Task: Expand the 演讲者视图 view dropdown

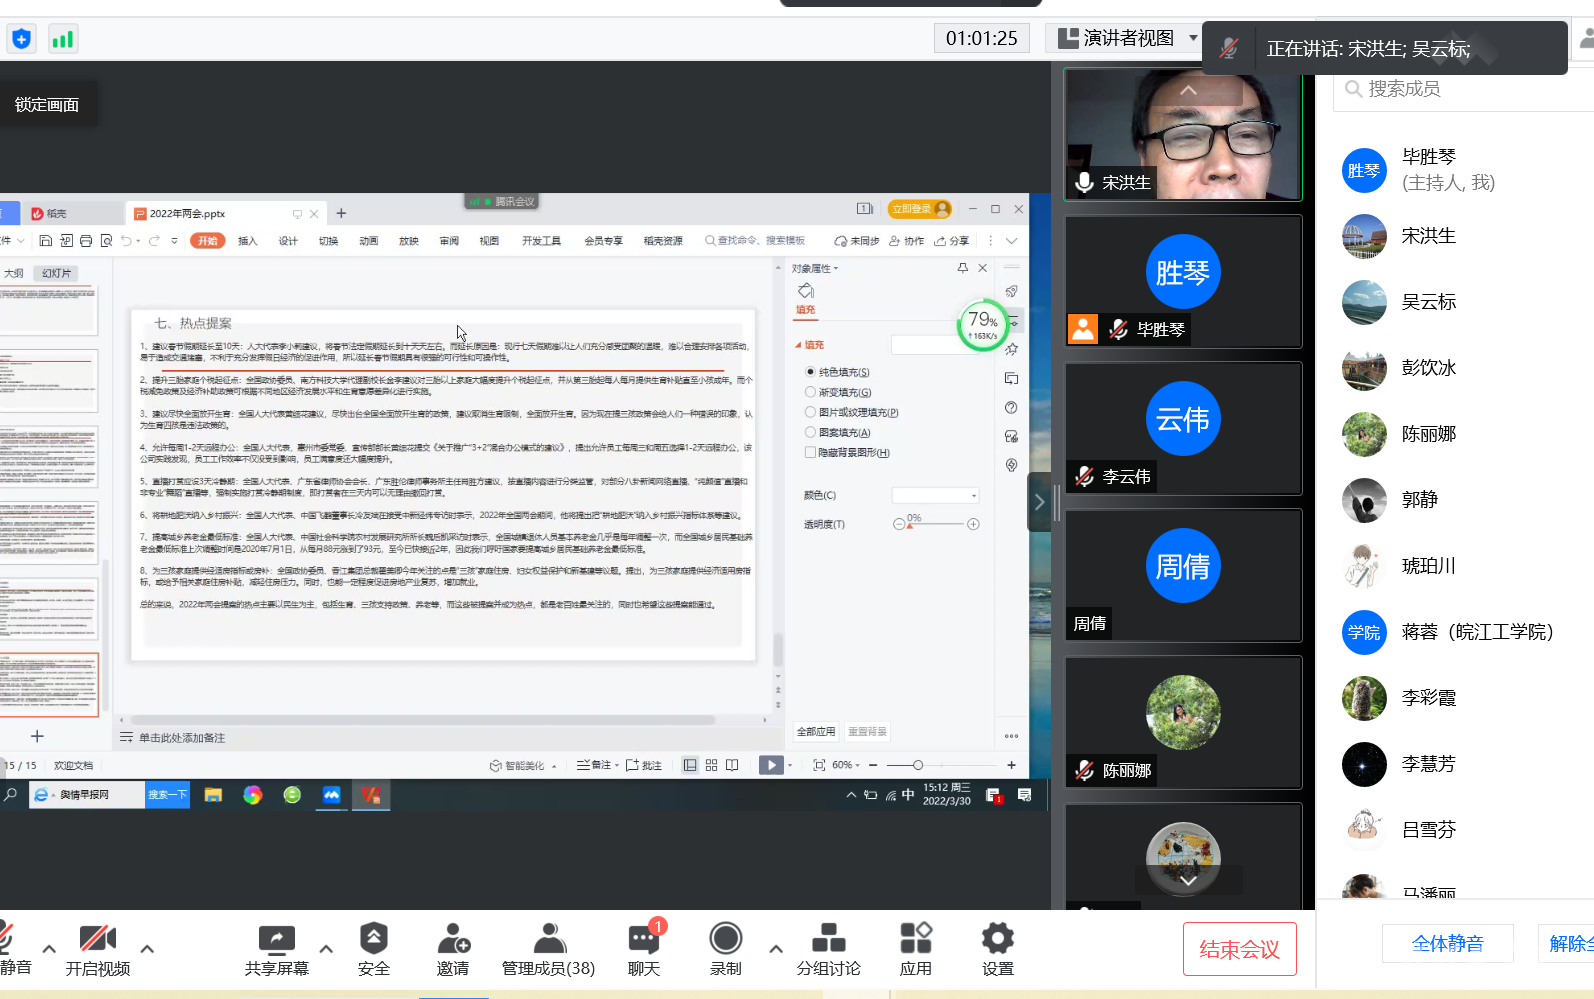Action: pyautogui.click(x=1193, y=38)
